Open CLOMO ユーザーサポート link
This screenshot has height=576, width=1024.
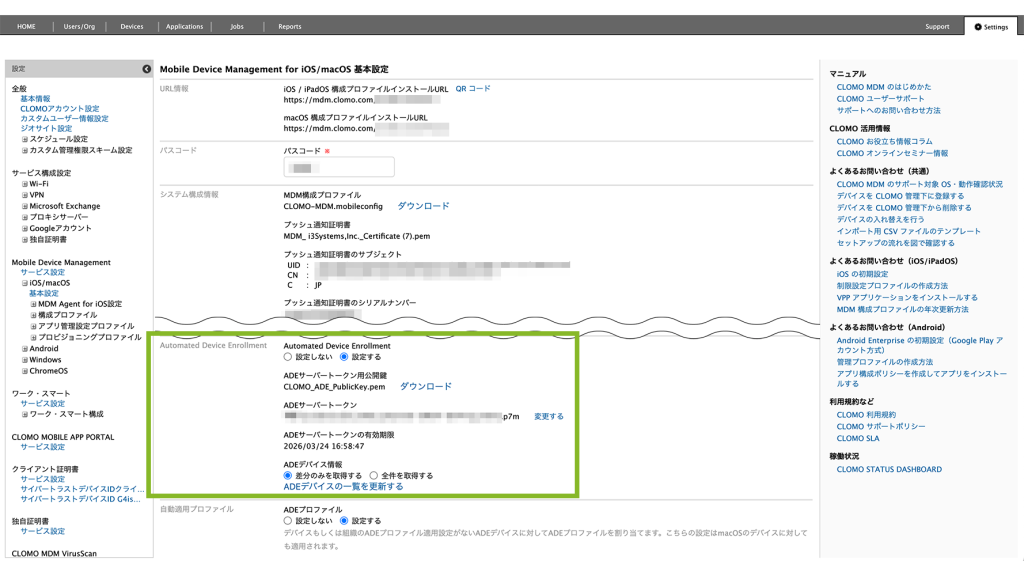(x=880, y=99)
